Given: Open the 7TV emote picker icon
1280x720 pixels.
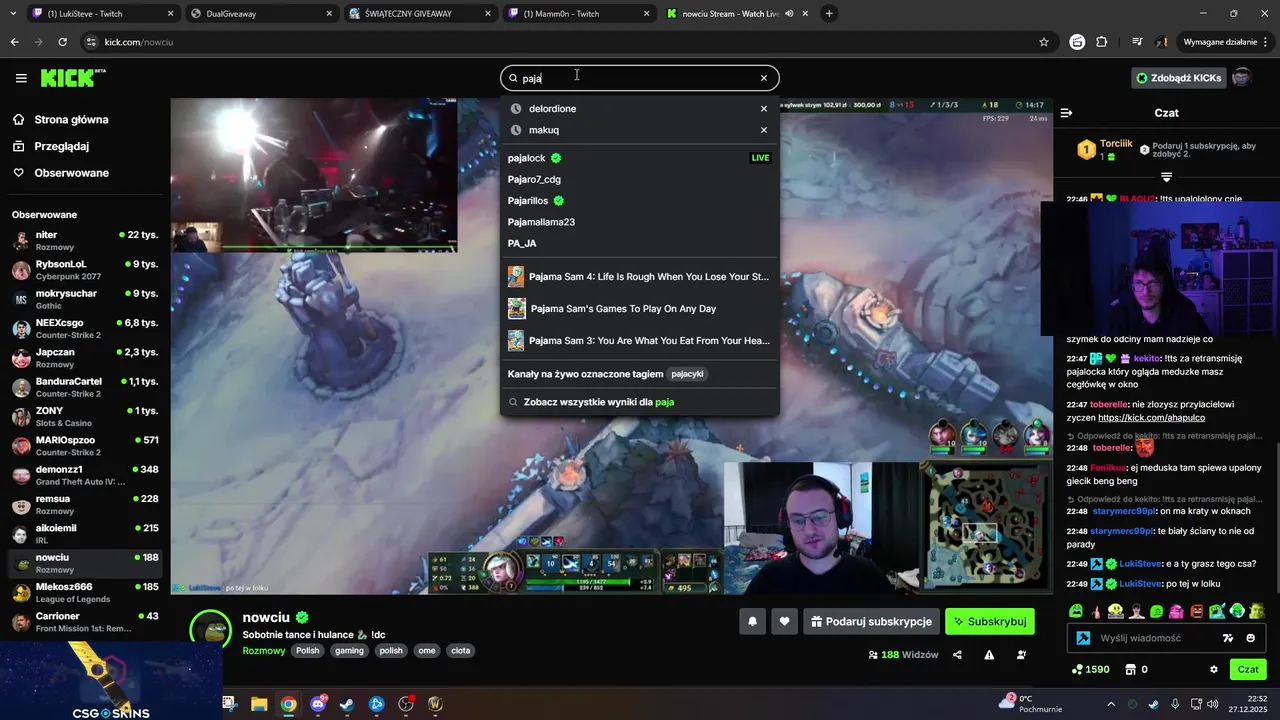Looking at the screenshot, I should 1228,638.
